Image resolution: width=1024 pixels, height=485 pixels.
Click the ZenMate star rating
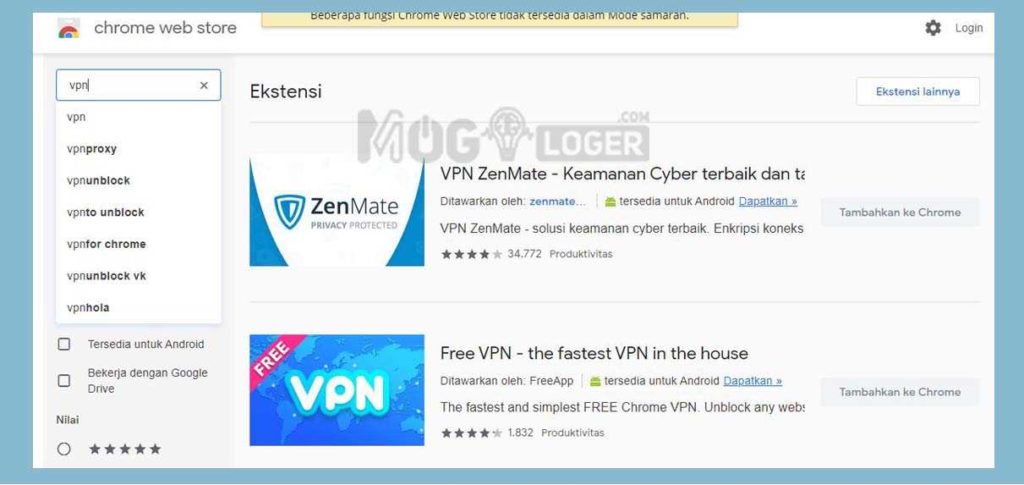[472, 254]
